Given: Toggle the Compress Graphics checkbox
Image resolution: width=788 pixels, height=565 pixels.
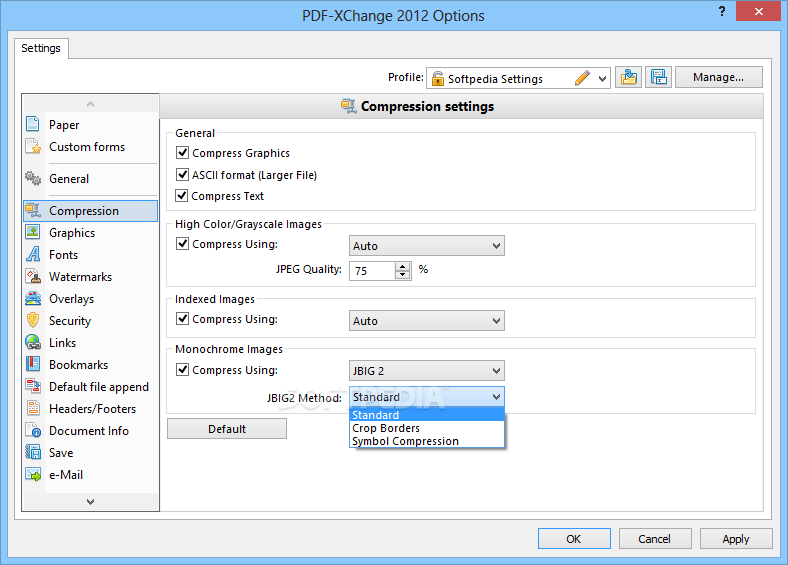Looking at the screenshot, I should (x=182, y=152).
